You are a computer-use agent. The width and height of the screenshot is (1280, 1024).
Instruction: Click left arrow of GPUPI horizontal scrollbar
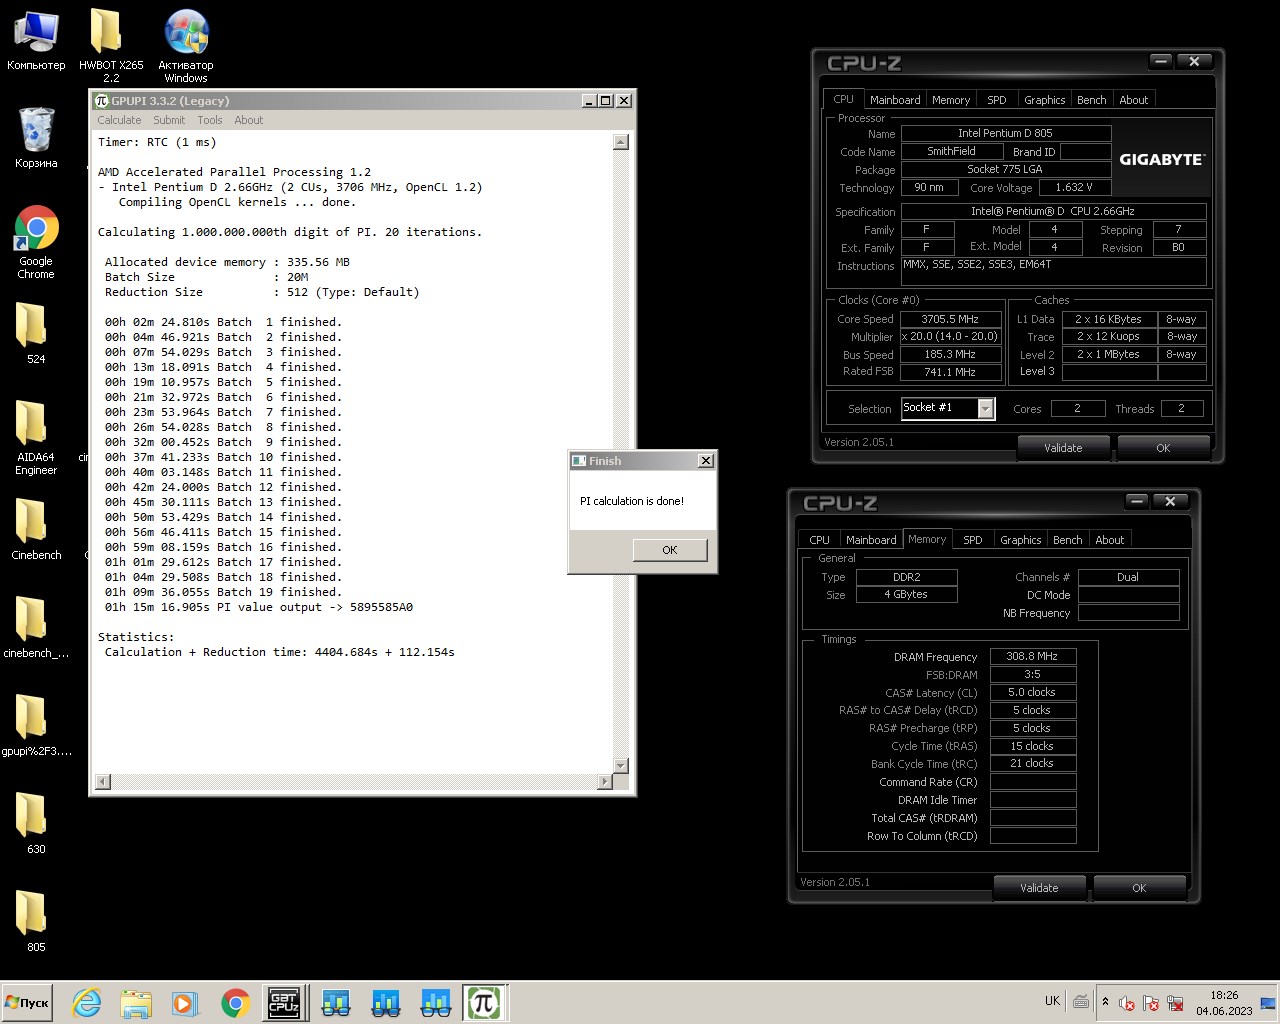coord(103,781)
